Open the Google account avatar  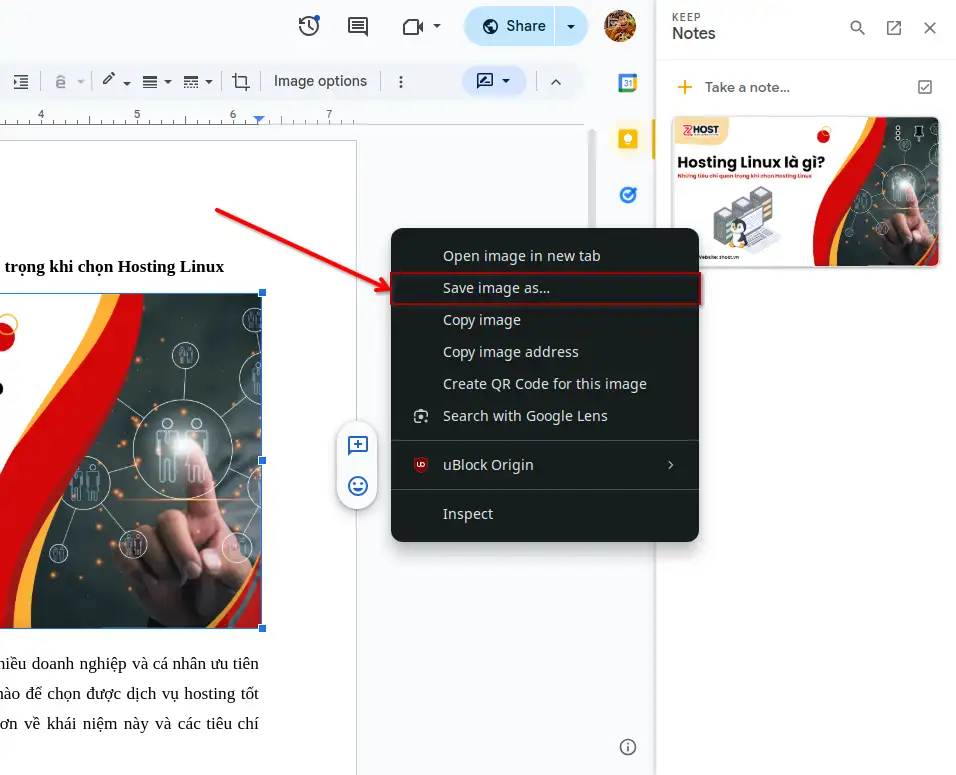point(619,26)
